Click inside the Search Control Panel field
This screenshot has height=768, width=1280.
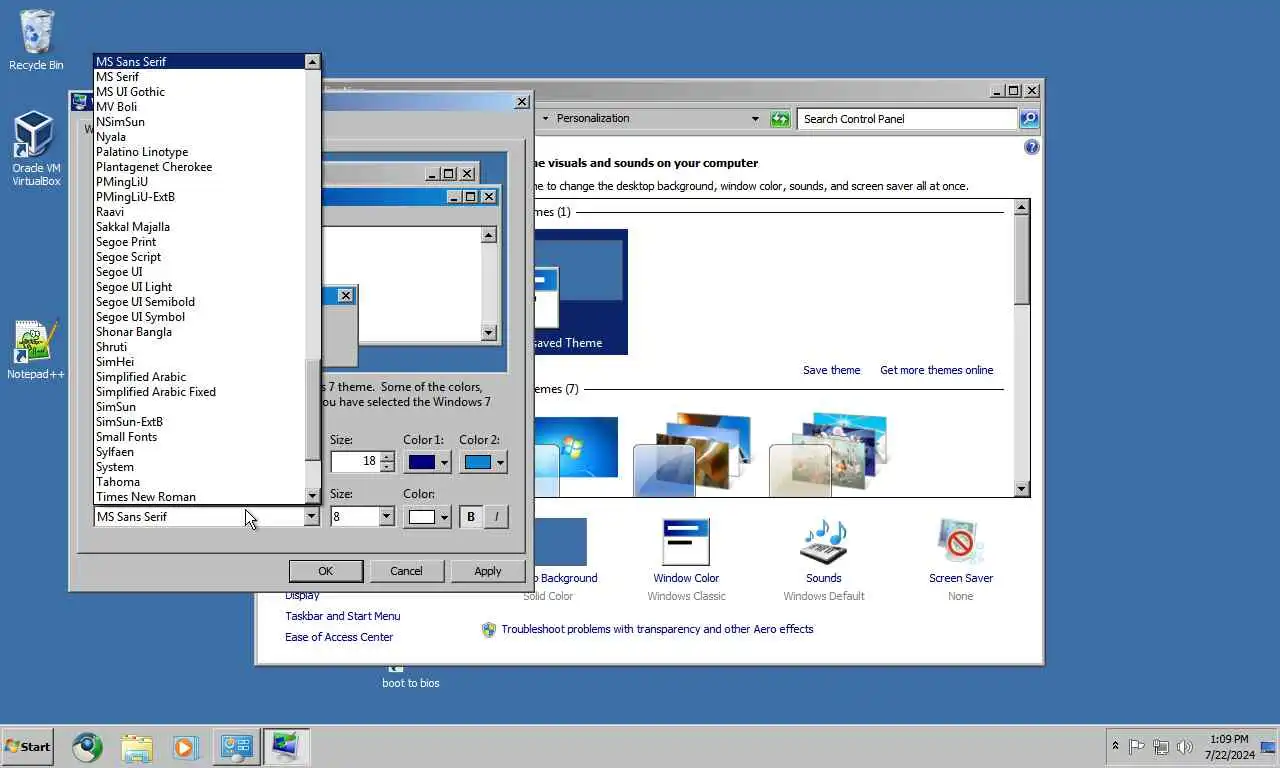pyautogui.click(x=907, y=119)
